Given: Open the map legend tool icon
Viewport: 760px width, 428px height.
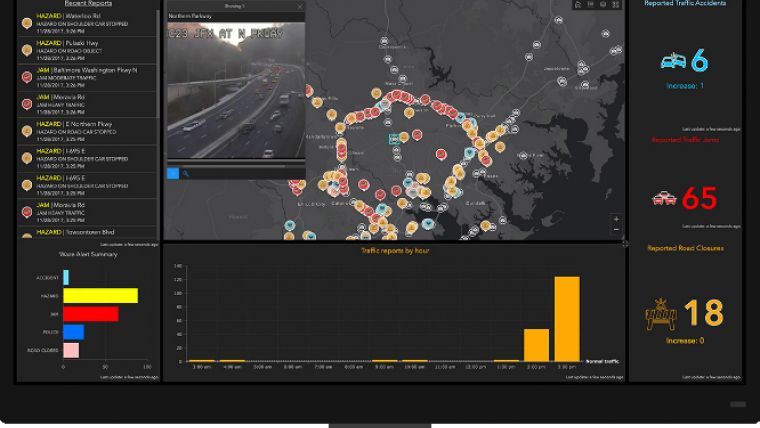Looking at the screenshot, I should tap(590, 5).
